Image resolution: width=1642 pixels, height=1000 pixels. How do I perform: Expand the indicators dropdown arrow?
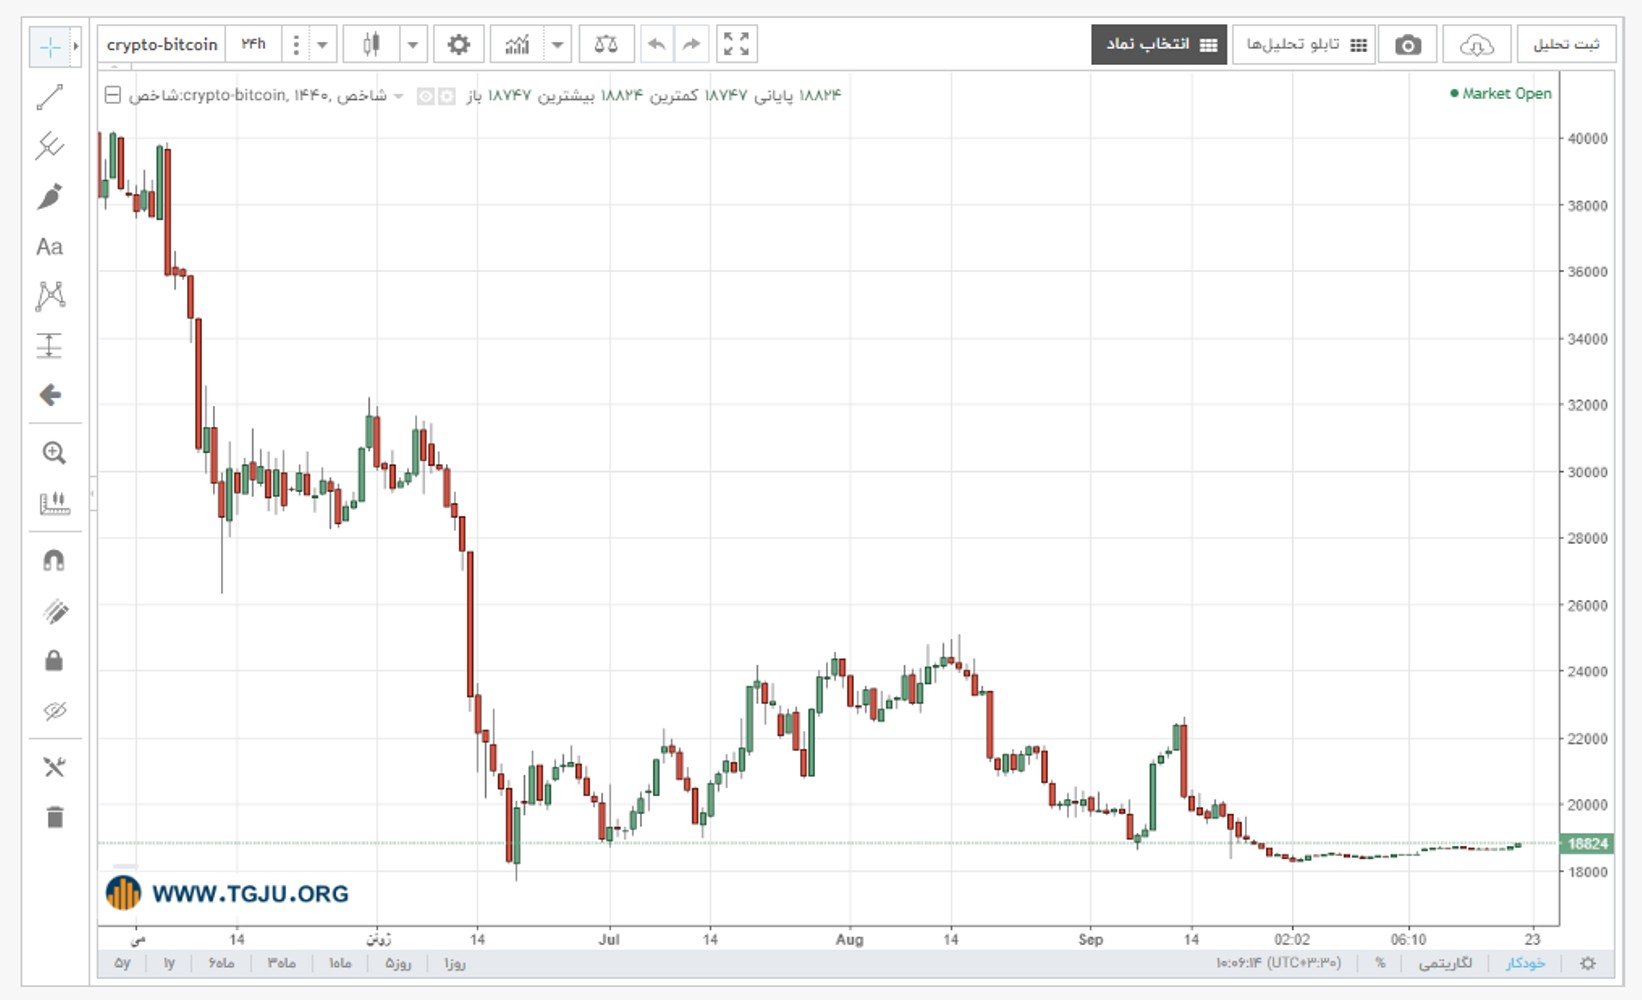558,45
